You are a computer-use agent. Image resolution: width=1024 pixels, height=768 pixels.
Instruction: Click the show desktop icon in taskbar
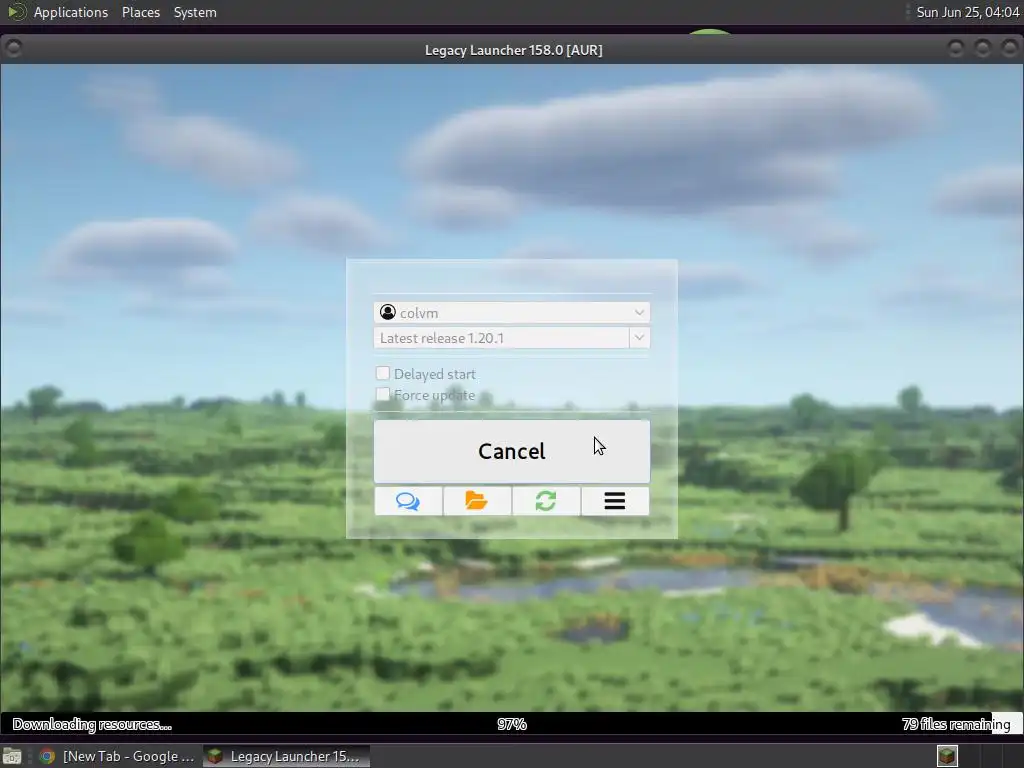(x=12, y=756)
